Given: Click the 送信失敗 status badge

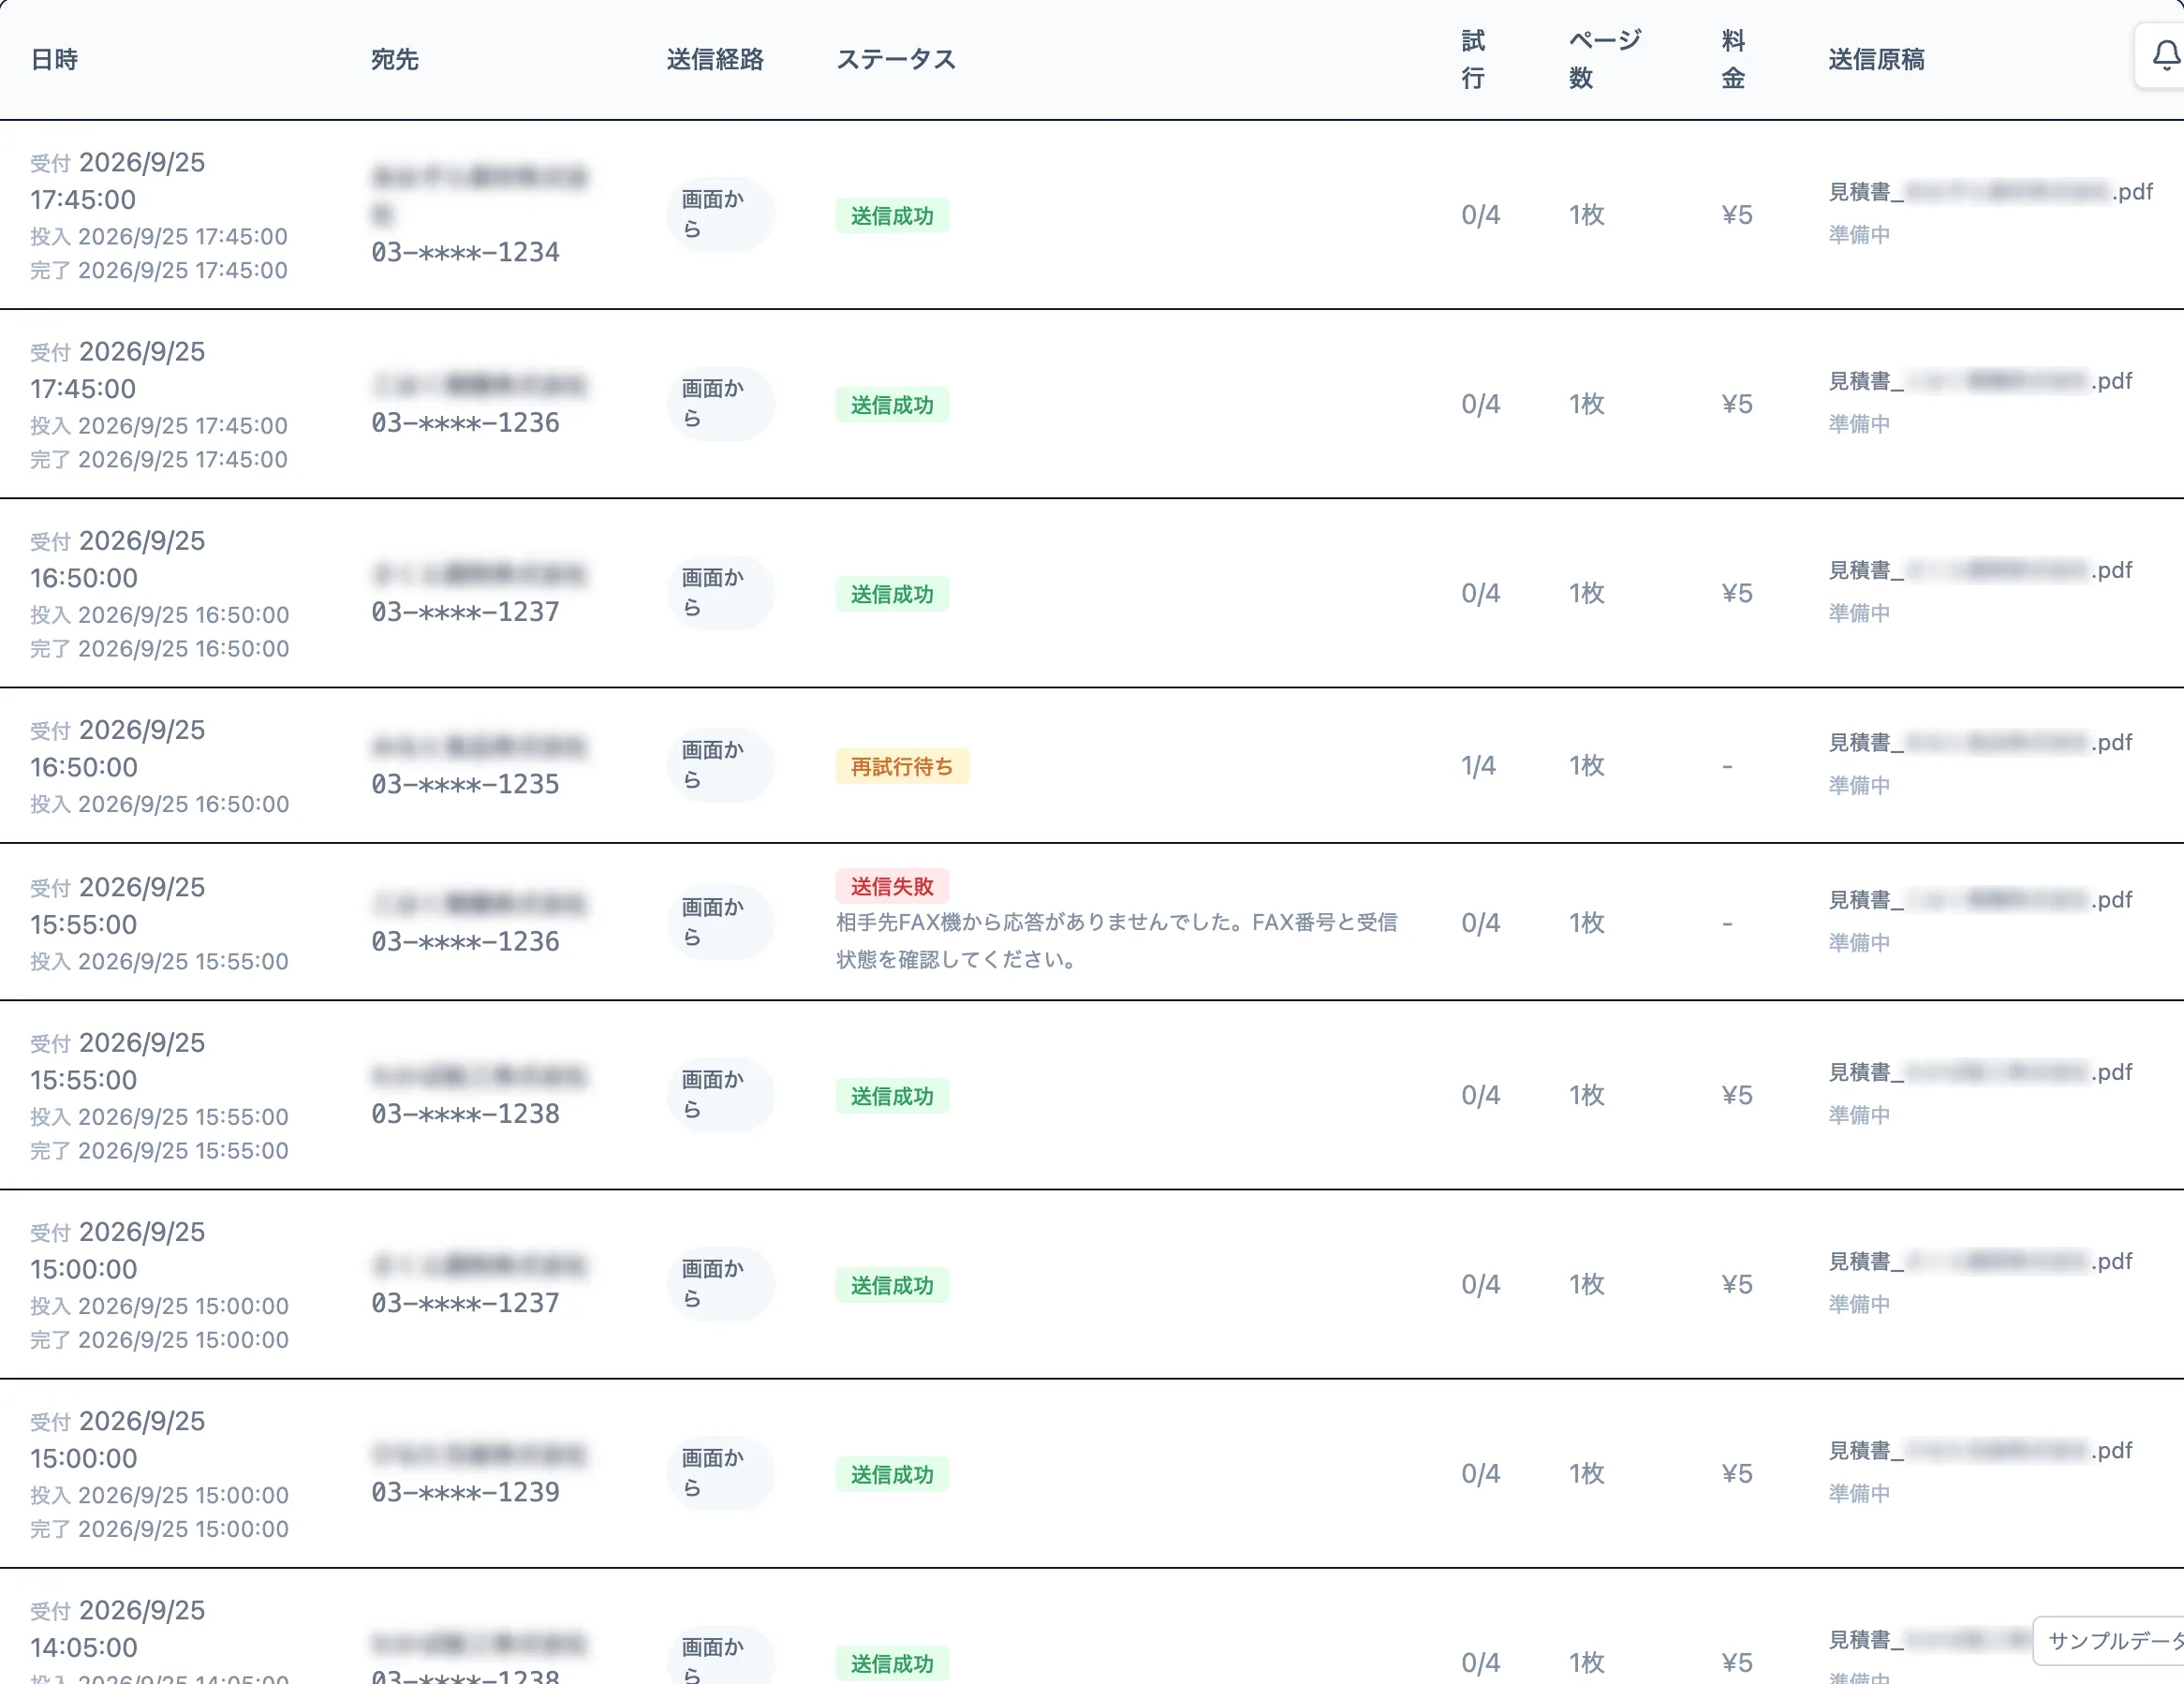Looking at the screenshot, I should coord(892,886).
